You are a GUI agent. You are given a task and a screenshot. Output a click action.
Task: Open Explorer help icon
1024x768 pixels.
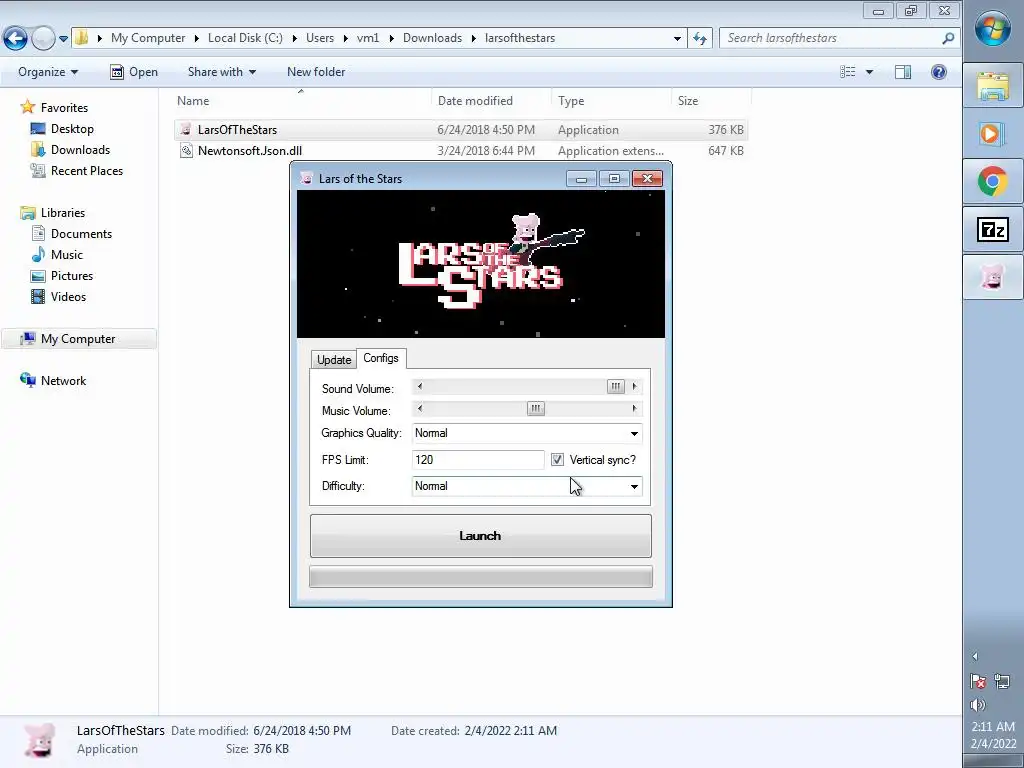point(938,72)
